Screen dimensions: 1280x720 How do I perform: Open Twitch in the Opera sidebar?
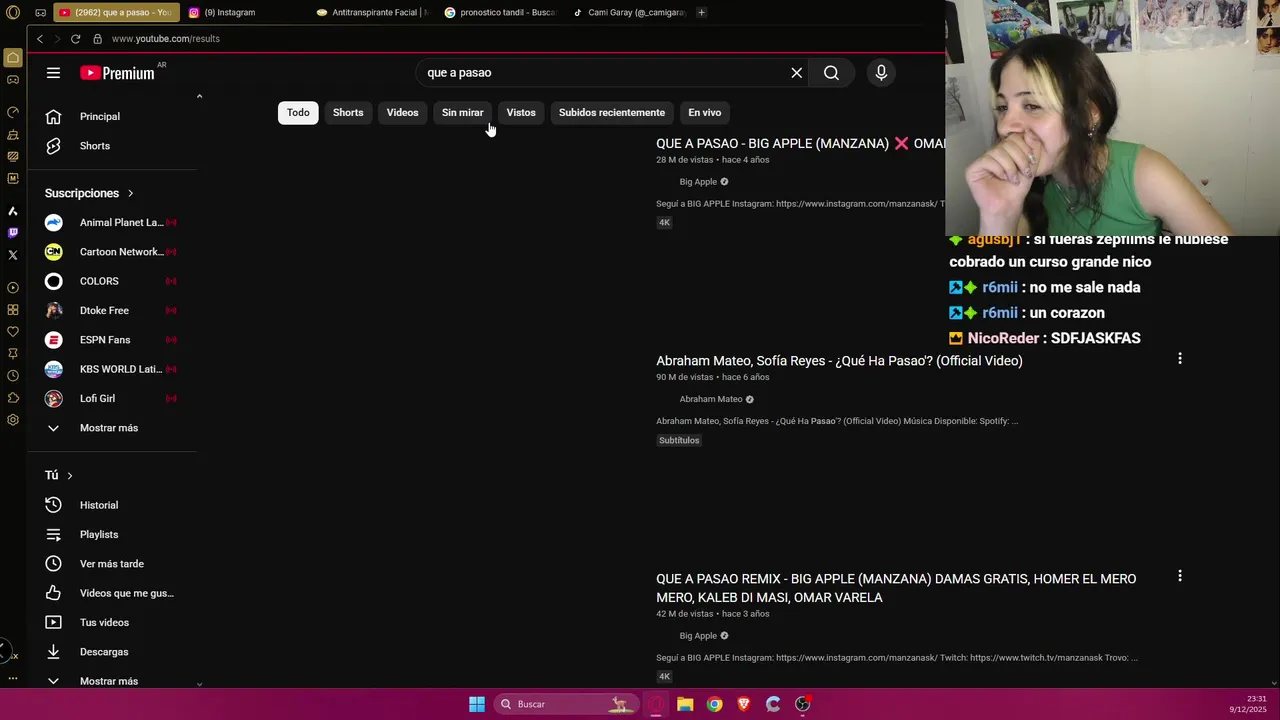pyautogui.click(x=13, y=233)
